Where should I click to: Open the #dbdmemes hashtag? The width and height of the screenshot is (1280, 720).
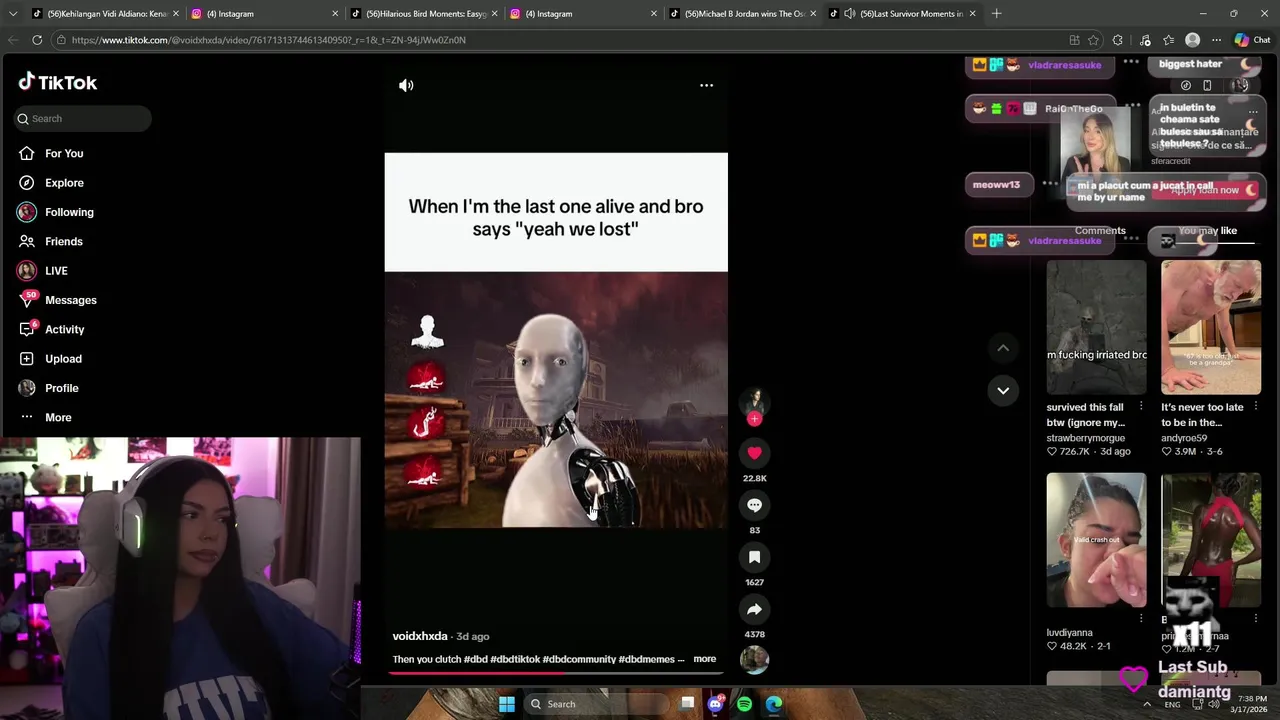(x=646, y=659)
